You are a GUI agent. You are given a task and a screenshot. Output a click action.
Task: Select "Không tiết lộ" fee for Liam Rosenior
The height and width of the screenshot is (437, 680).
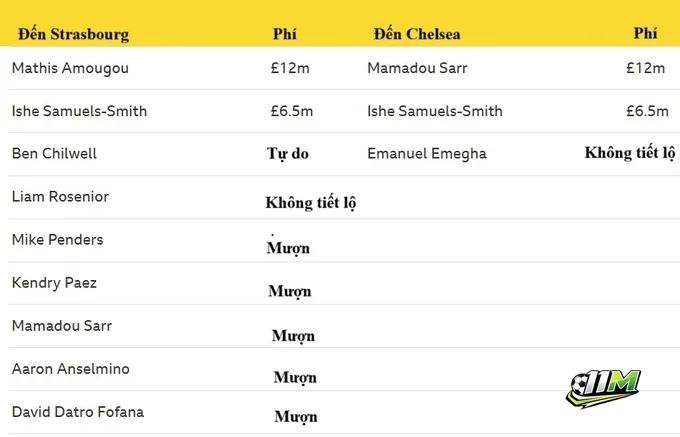click(311, 203)
